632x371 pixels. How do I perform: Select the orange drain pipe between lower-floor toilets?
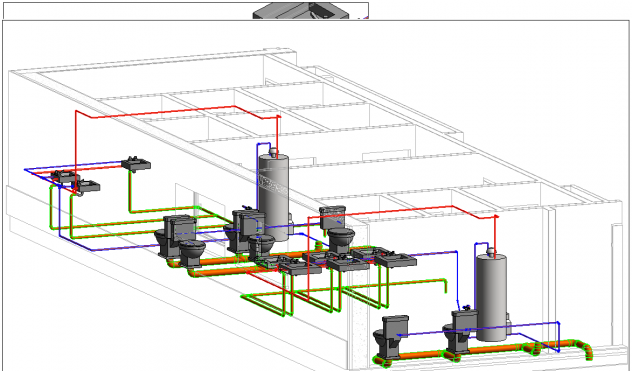click(422, 355)
